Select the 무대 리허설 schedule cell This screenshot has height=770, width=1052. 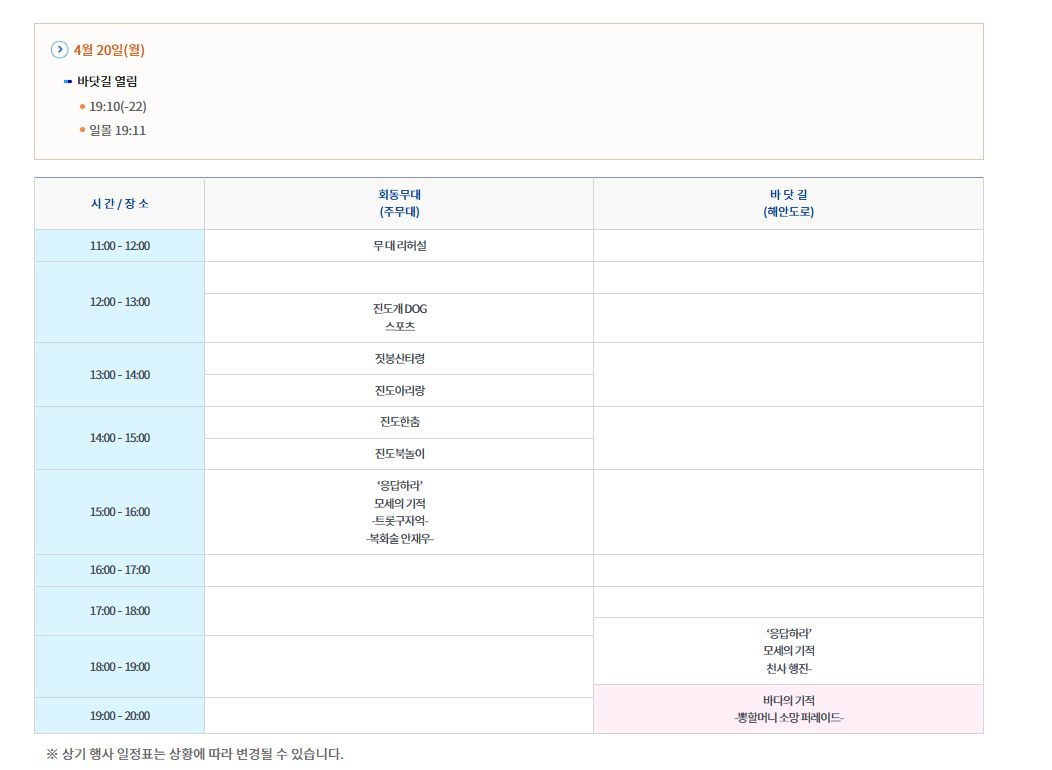(399, 245)
